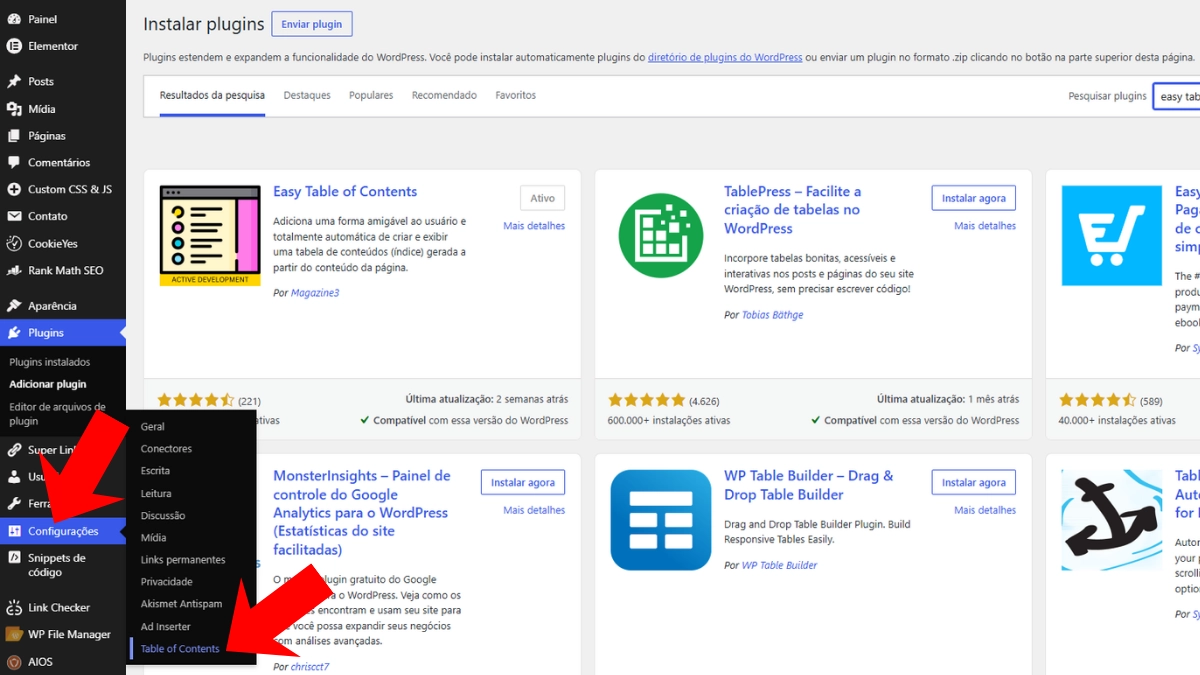Click the TablePress plugin title link

pos(793,210)
